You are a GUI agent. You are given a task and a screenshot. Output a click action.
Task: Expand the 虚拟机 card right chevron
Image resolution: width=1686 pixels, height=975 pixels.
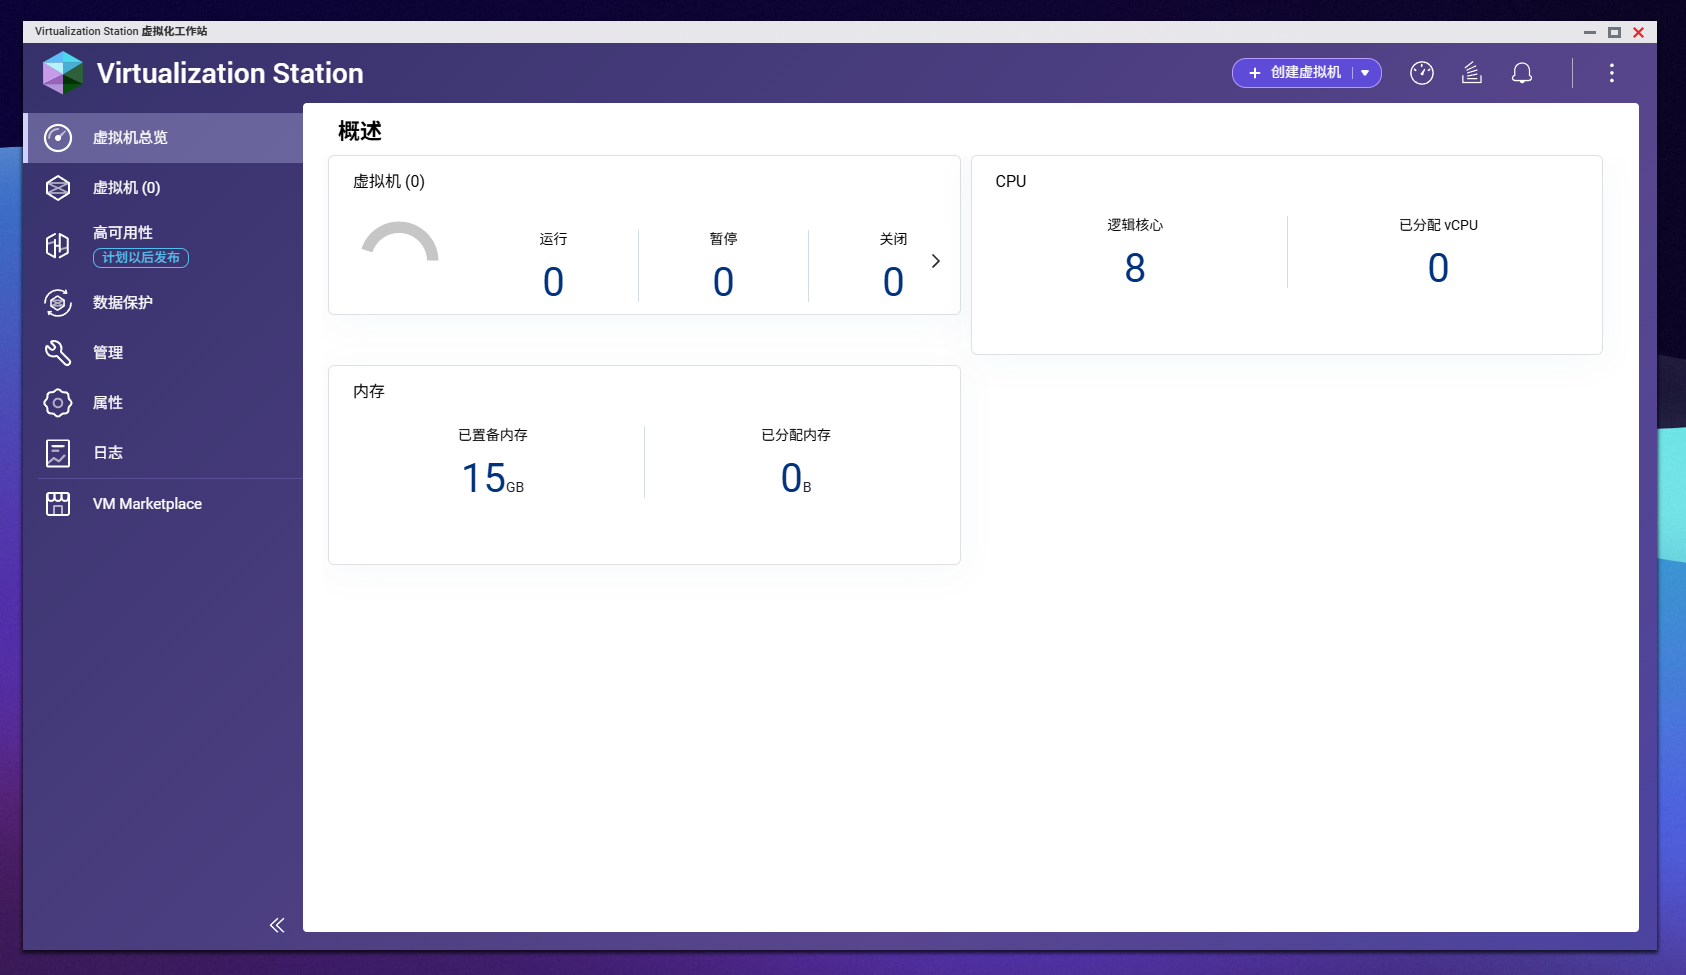coord(936,261)
